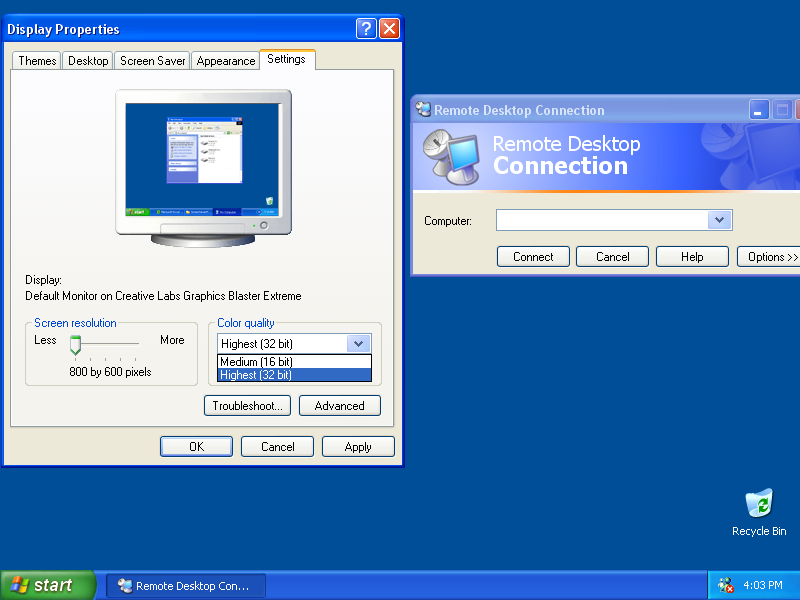Expand the Computer dropdown arrow
The height and width of the screenshot is (600, 800).
click(720, 220)
